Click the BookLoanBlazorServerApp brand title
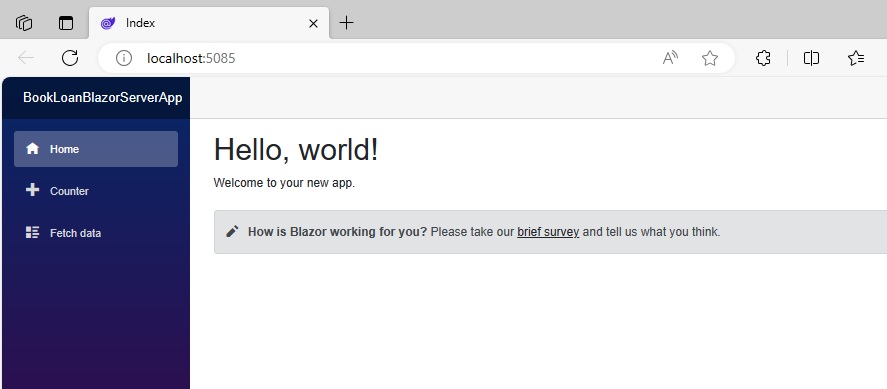This screenshot has height=389, width=887. (x=102, y=98)
